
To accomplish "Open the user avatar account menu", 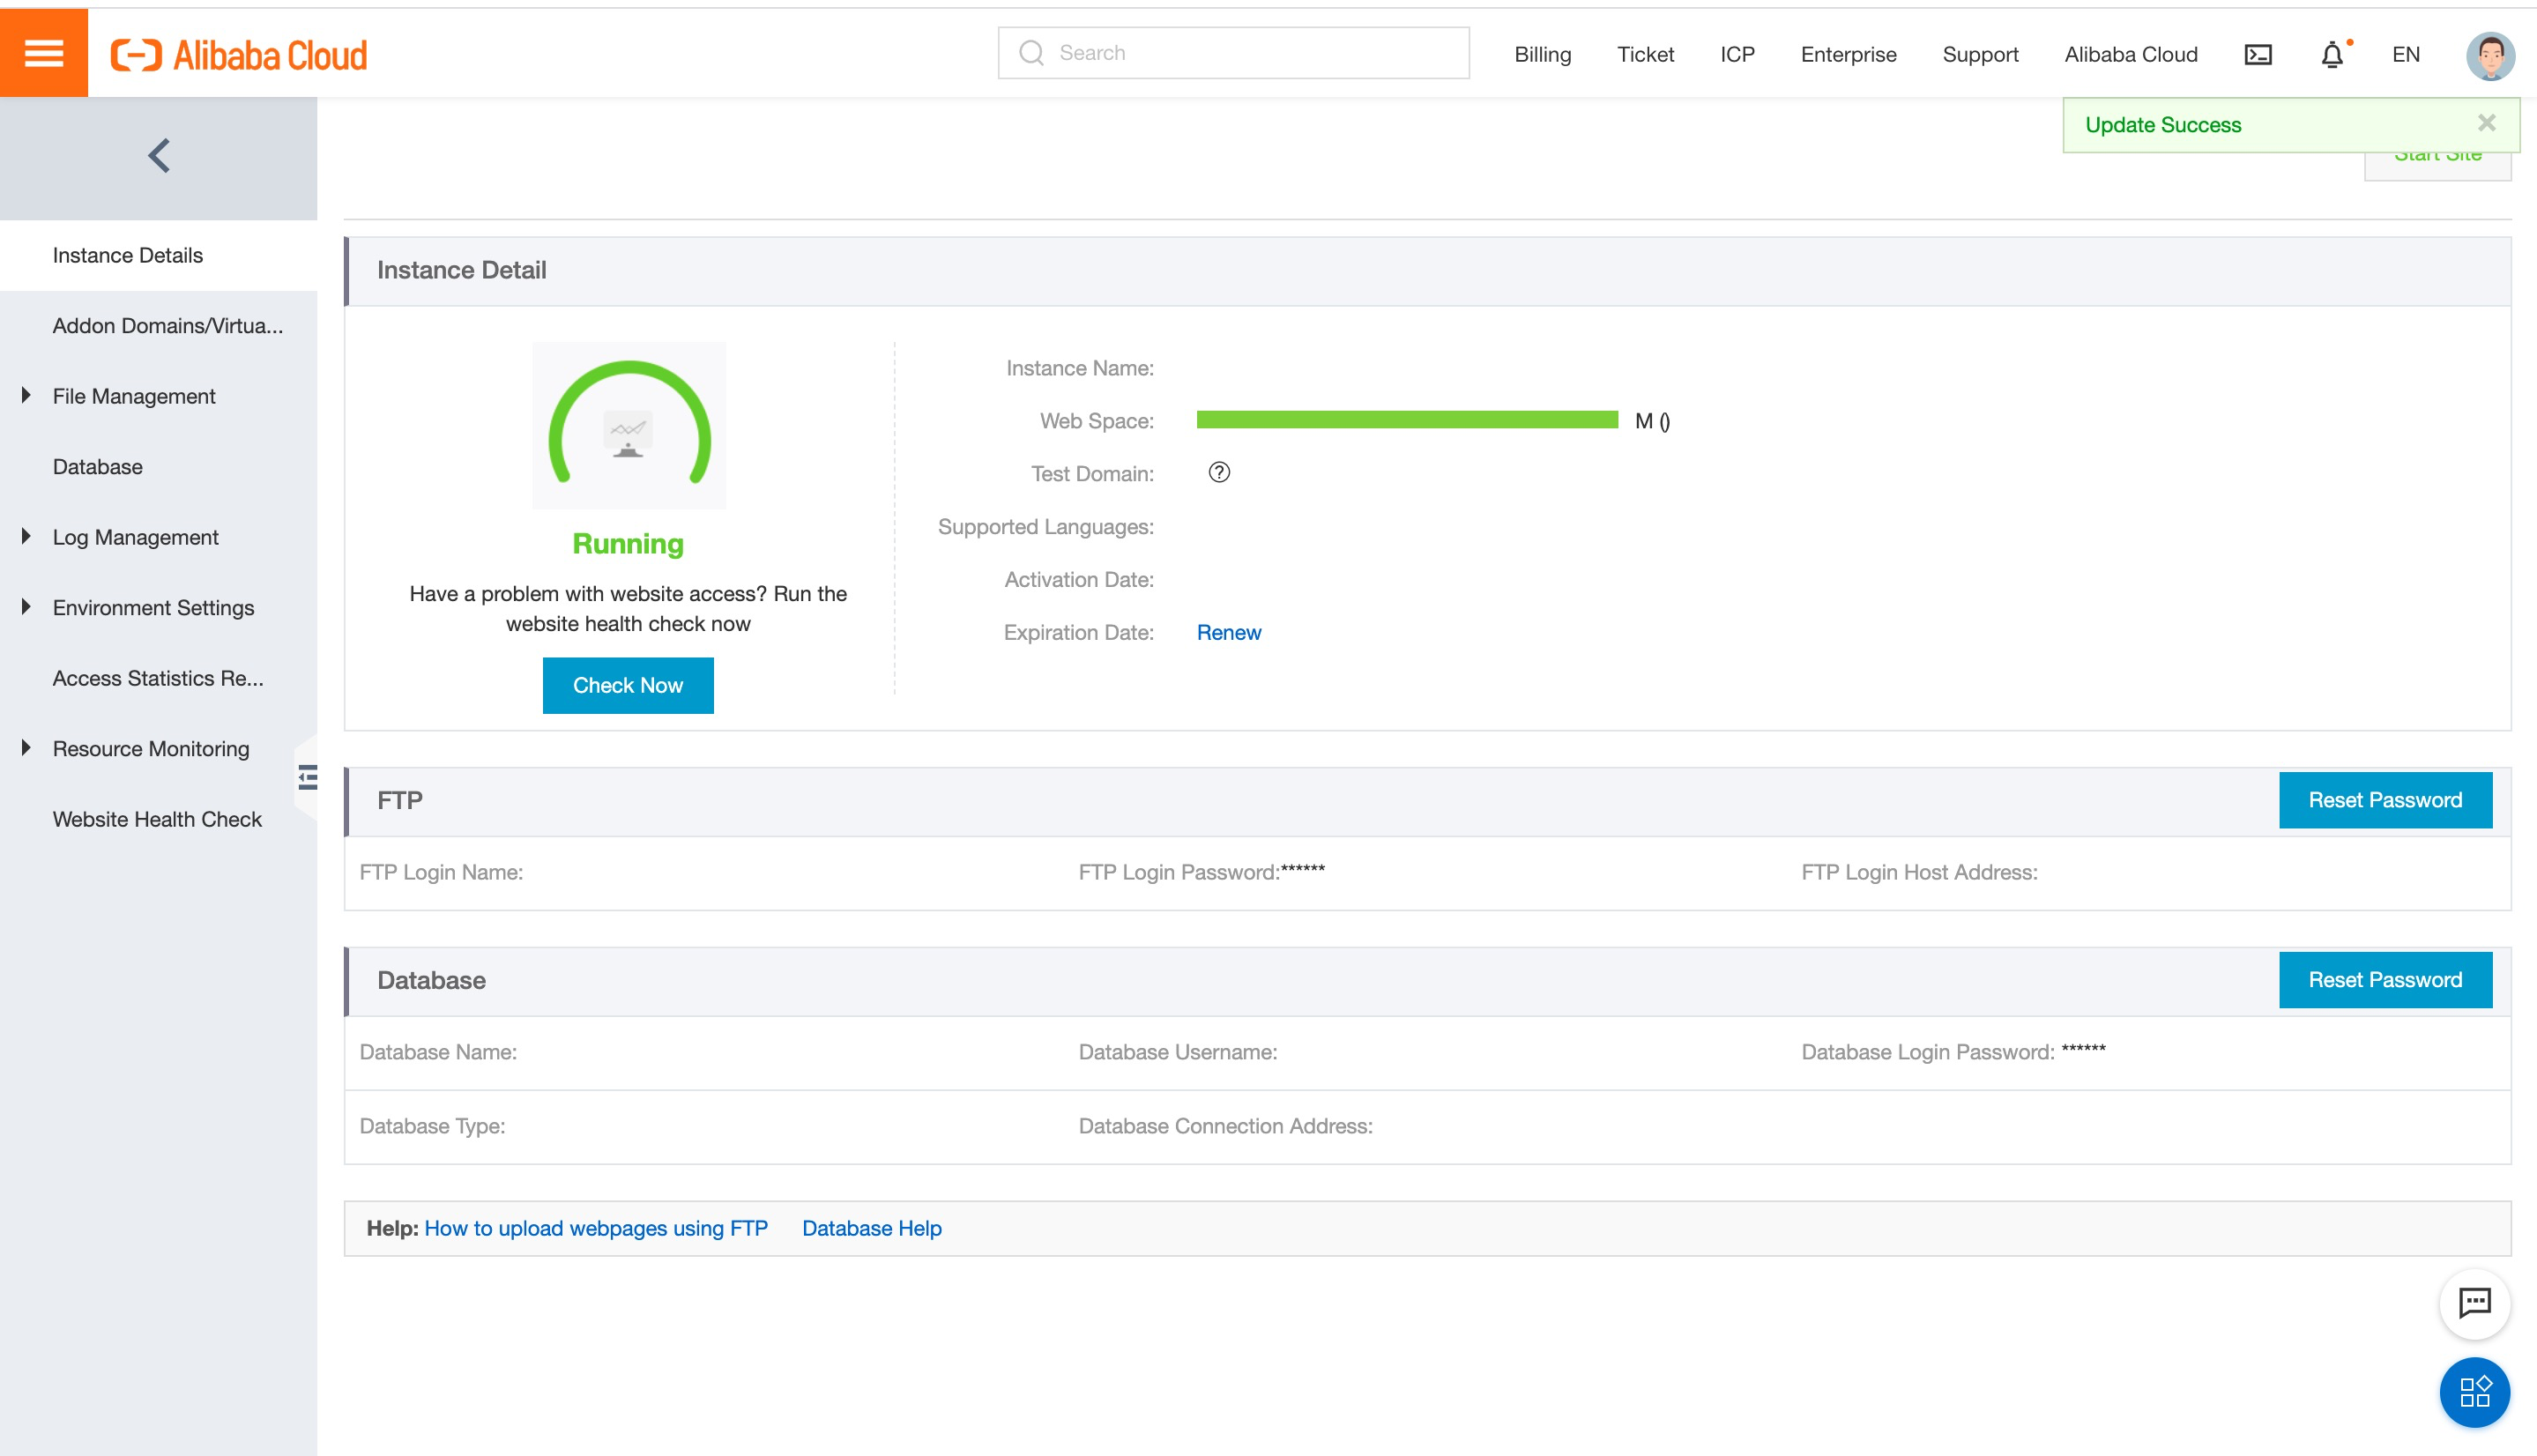I will point(2489,55).
